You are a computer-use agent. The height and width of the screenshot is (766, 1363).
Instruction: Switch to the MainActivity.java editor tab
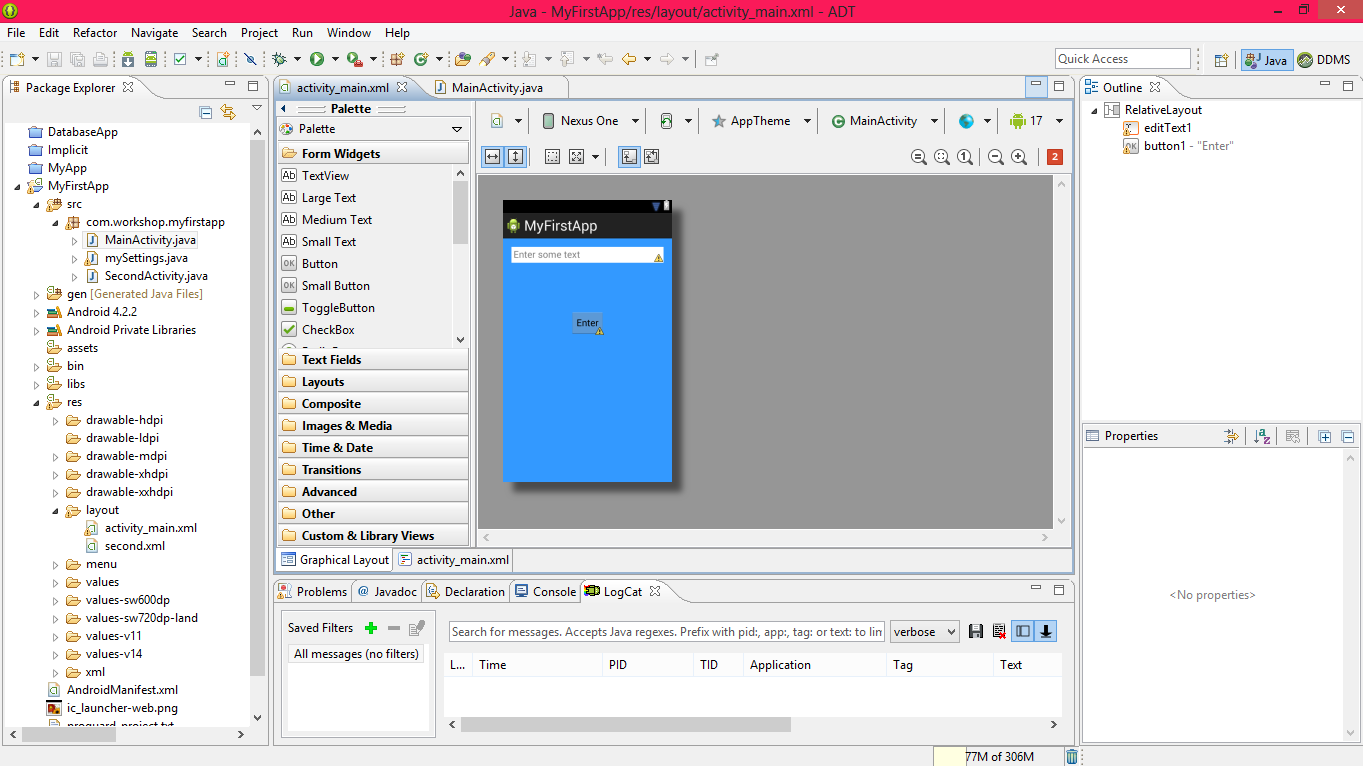click(495, 87)
